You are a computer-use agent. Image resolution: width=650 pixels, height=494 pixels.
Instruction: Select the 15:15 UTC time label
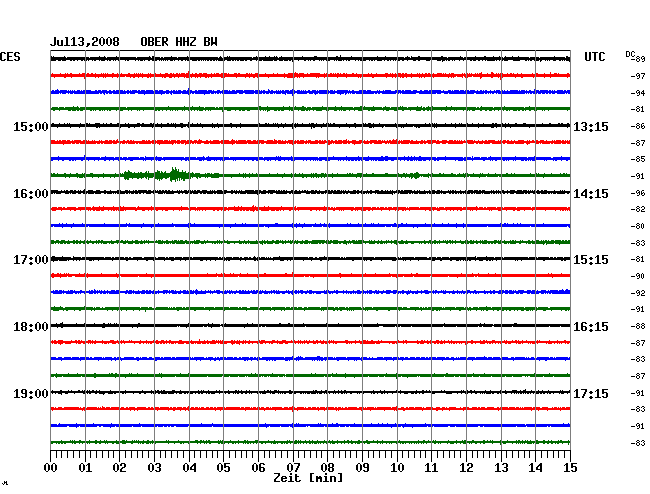pos(591,260)
